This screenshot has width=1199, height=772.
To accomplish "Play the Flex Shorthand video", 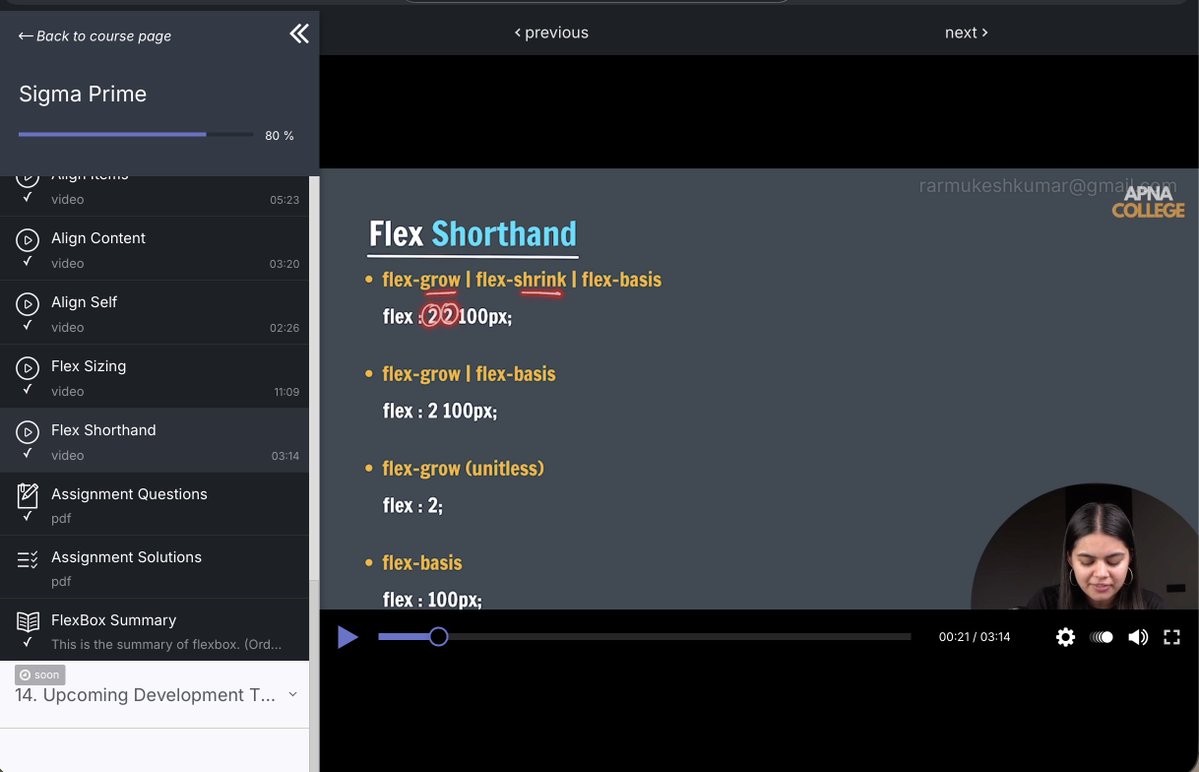I will click(348, 637).
